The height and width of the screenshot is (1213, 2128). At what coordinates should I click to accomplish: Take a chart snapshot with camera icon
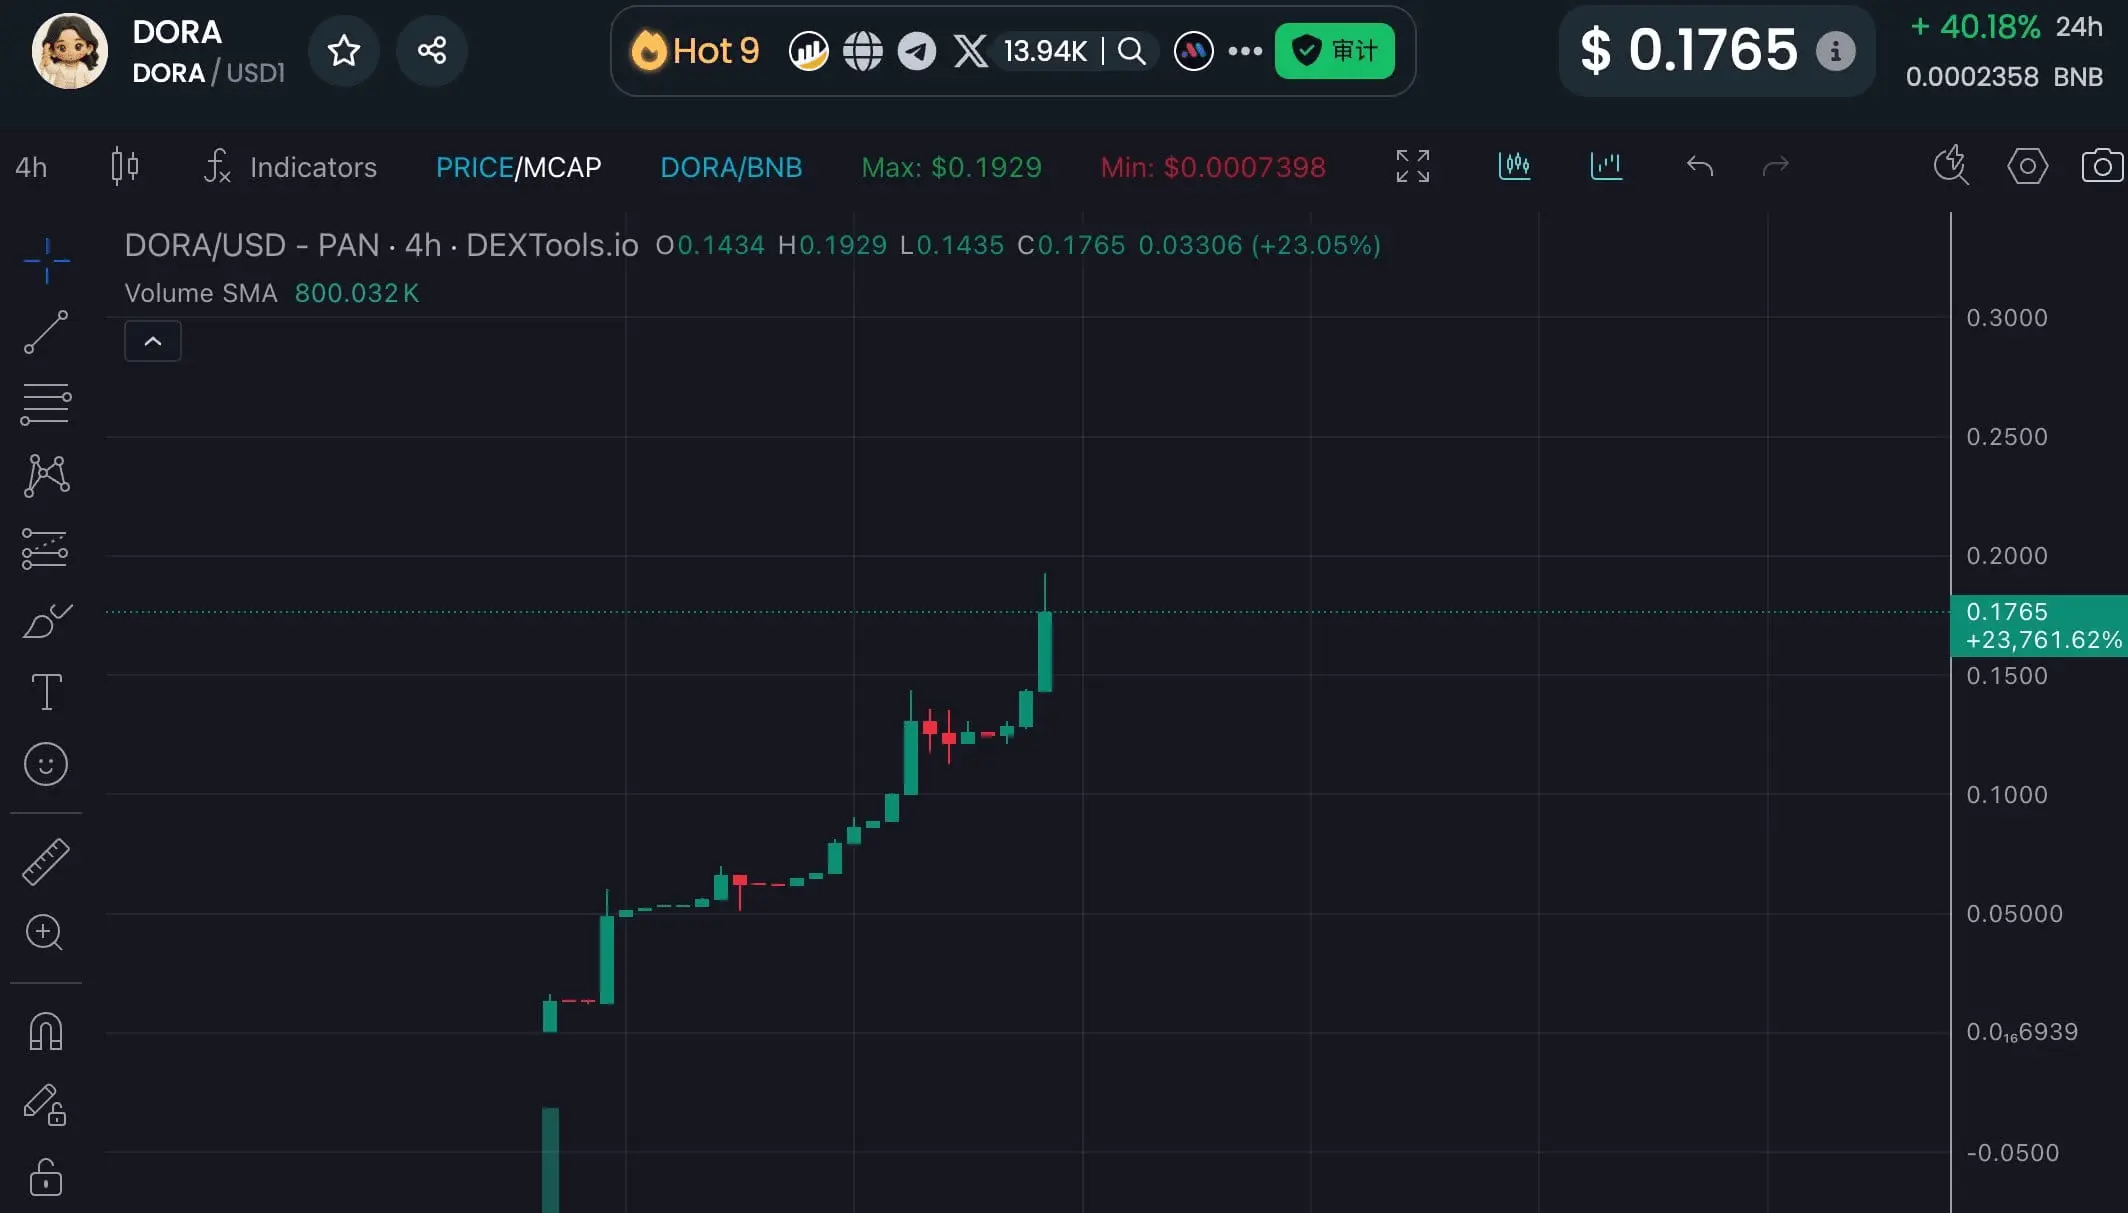(2102, 166)
